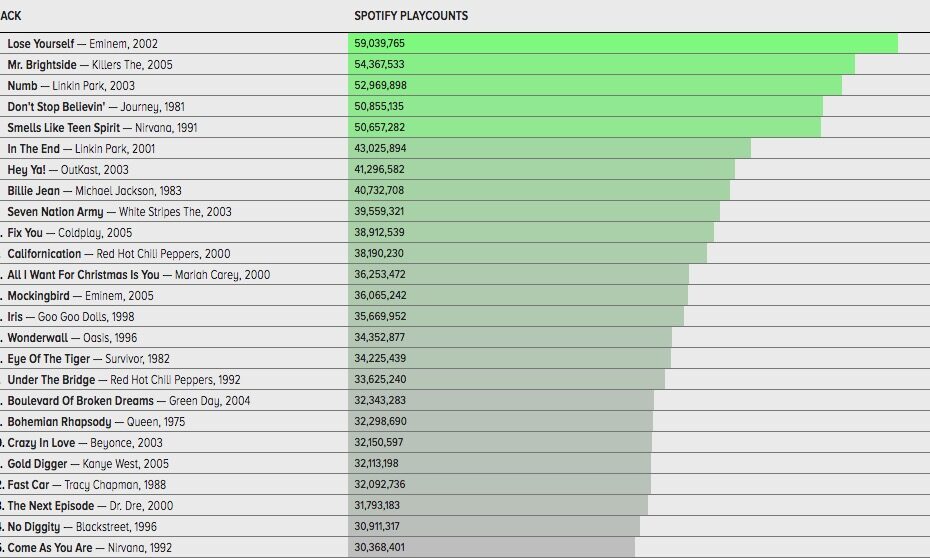
Task: Click the 59,039,765 playcount value
Action: coord(380,43)
